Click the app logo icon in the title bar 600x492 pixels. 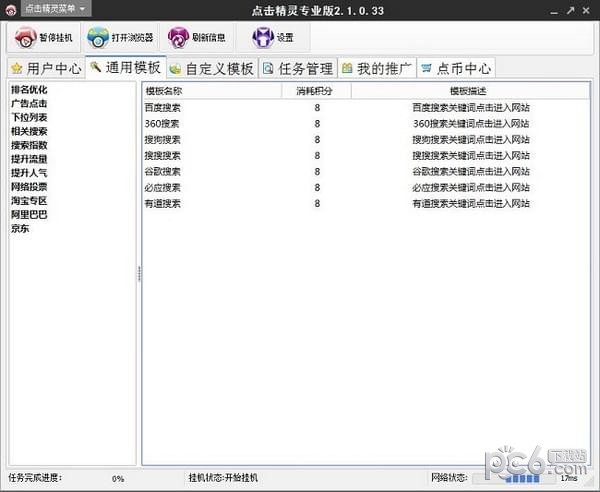10,10
